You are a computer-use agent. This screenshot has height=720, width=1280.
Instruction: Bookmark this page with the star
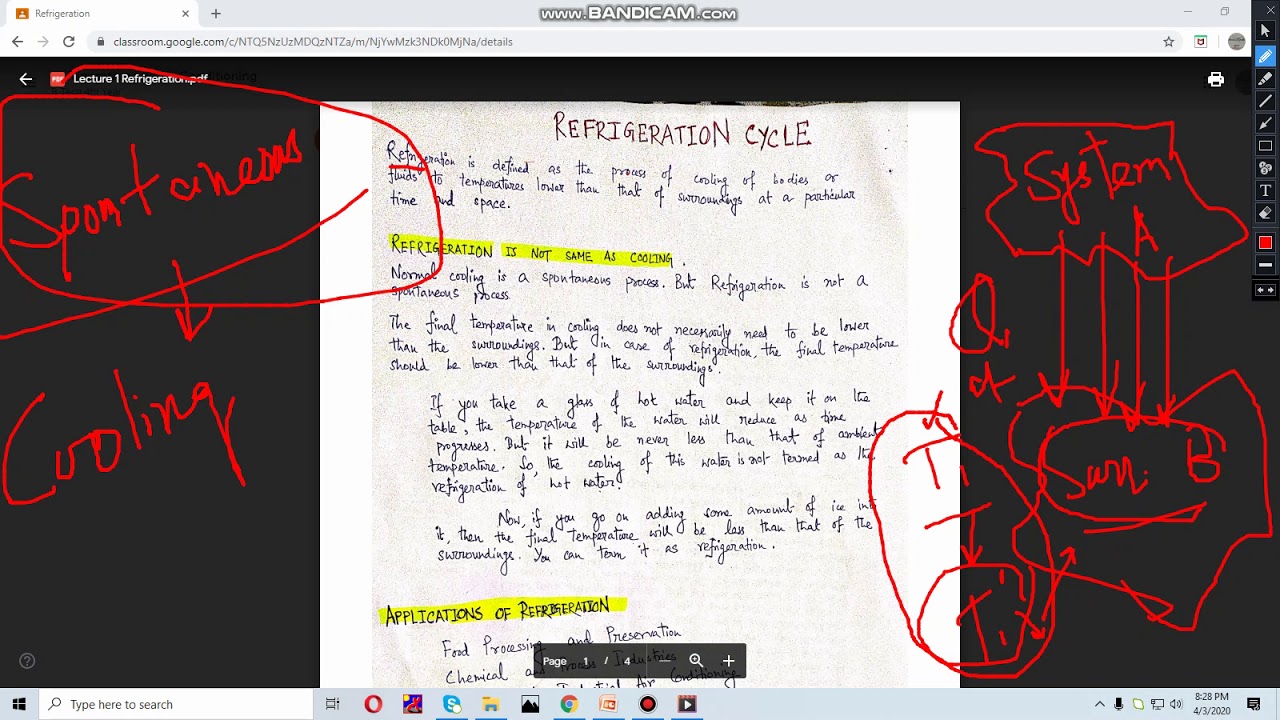(1168, 41)
